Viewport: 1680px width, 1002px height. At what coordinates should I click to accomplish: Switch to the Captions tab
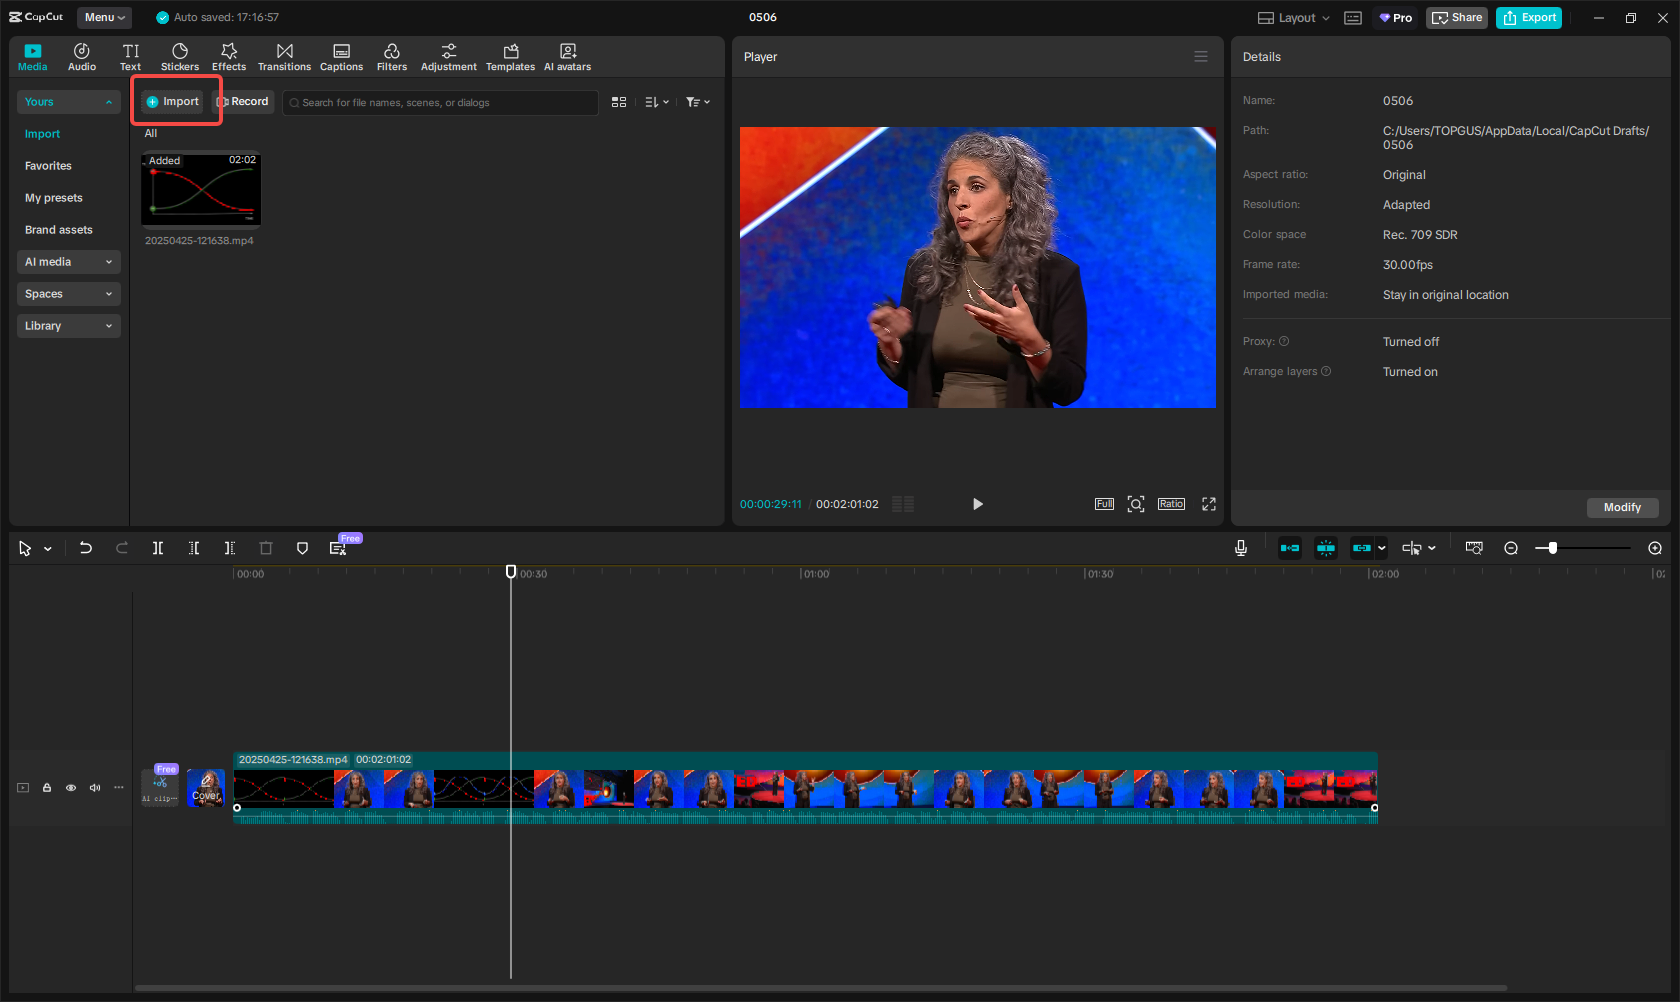(341, 57)
